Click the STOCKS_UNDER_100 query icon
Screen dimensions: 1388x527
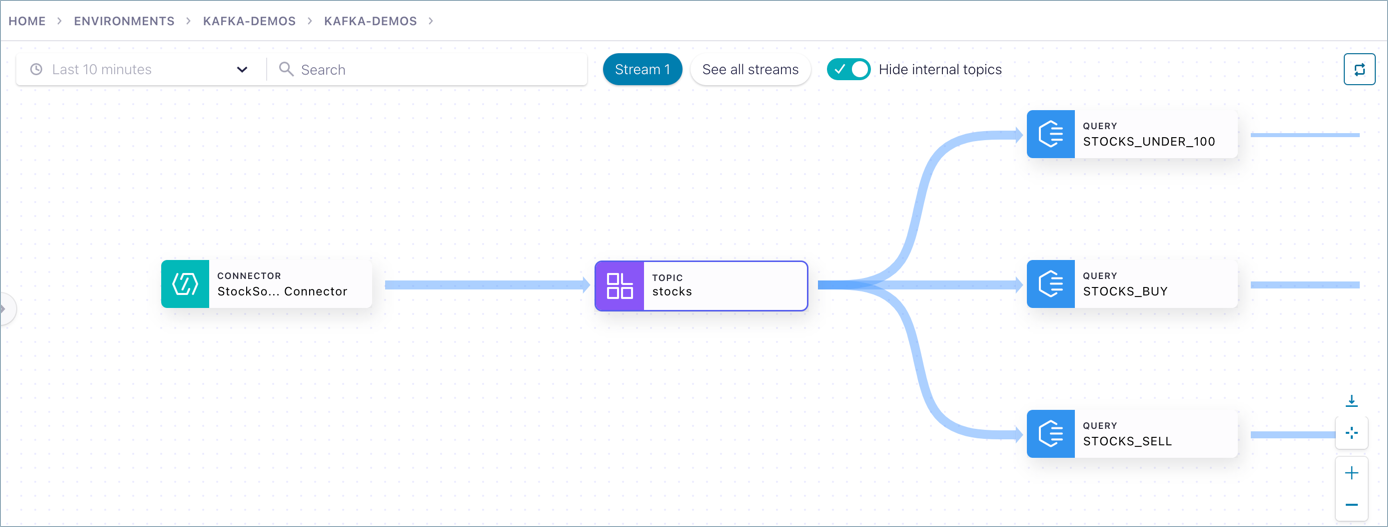(1051, 134)
